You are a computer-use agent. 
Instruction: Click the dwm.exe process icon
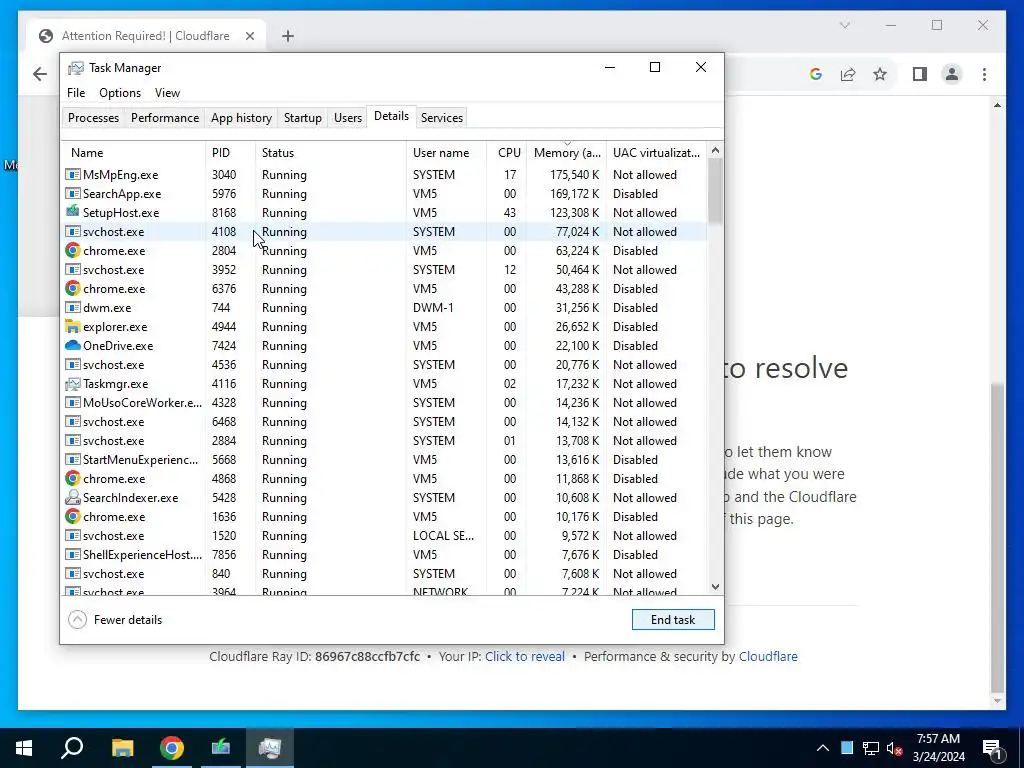(72, 308)
